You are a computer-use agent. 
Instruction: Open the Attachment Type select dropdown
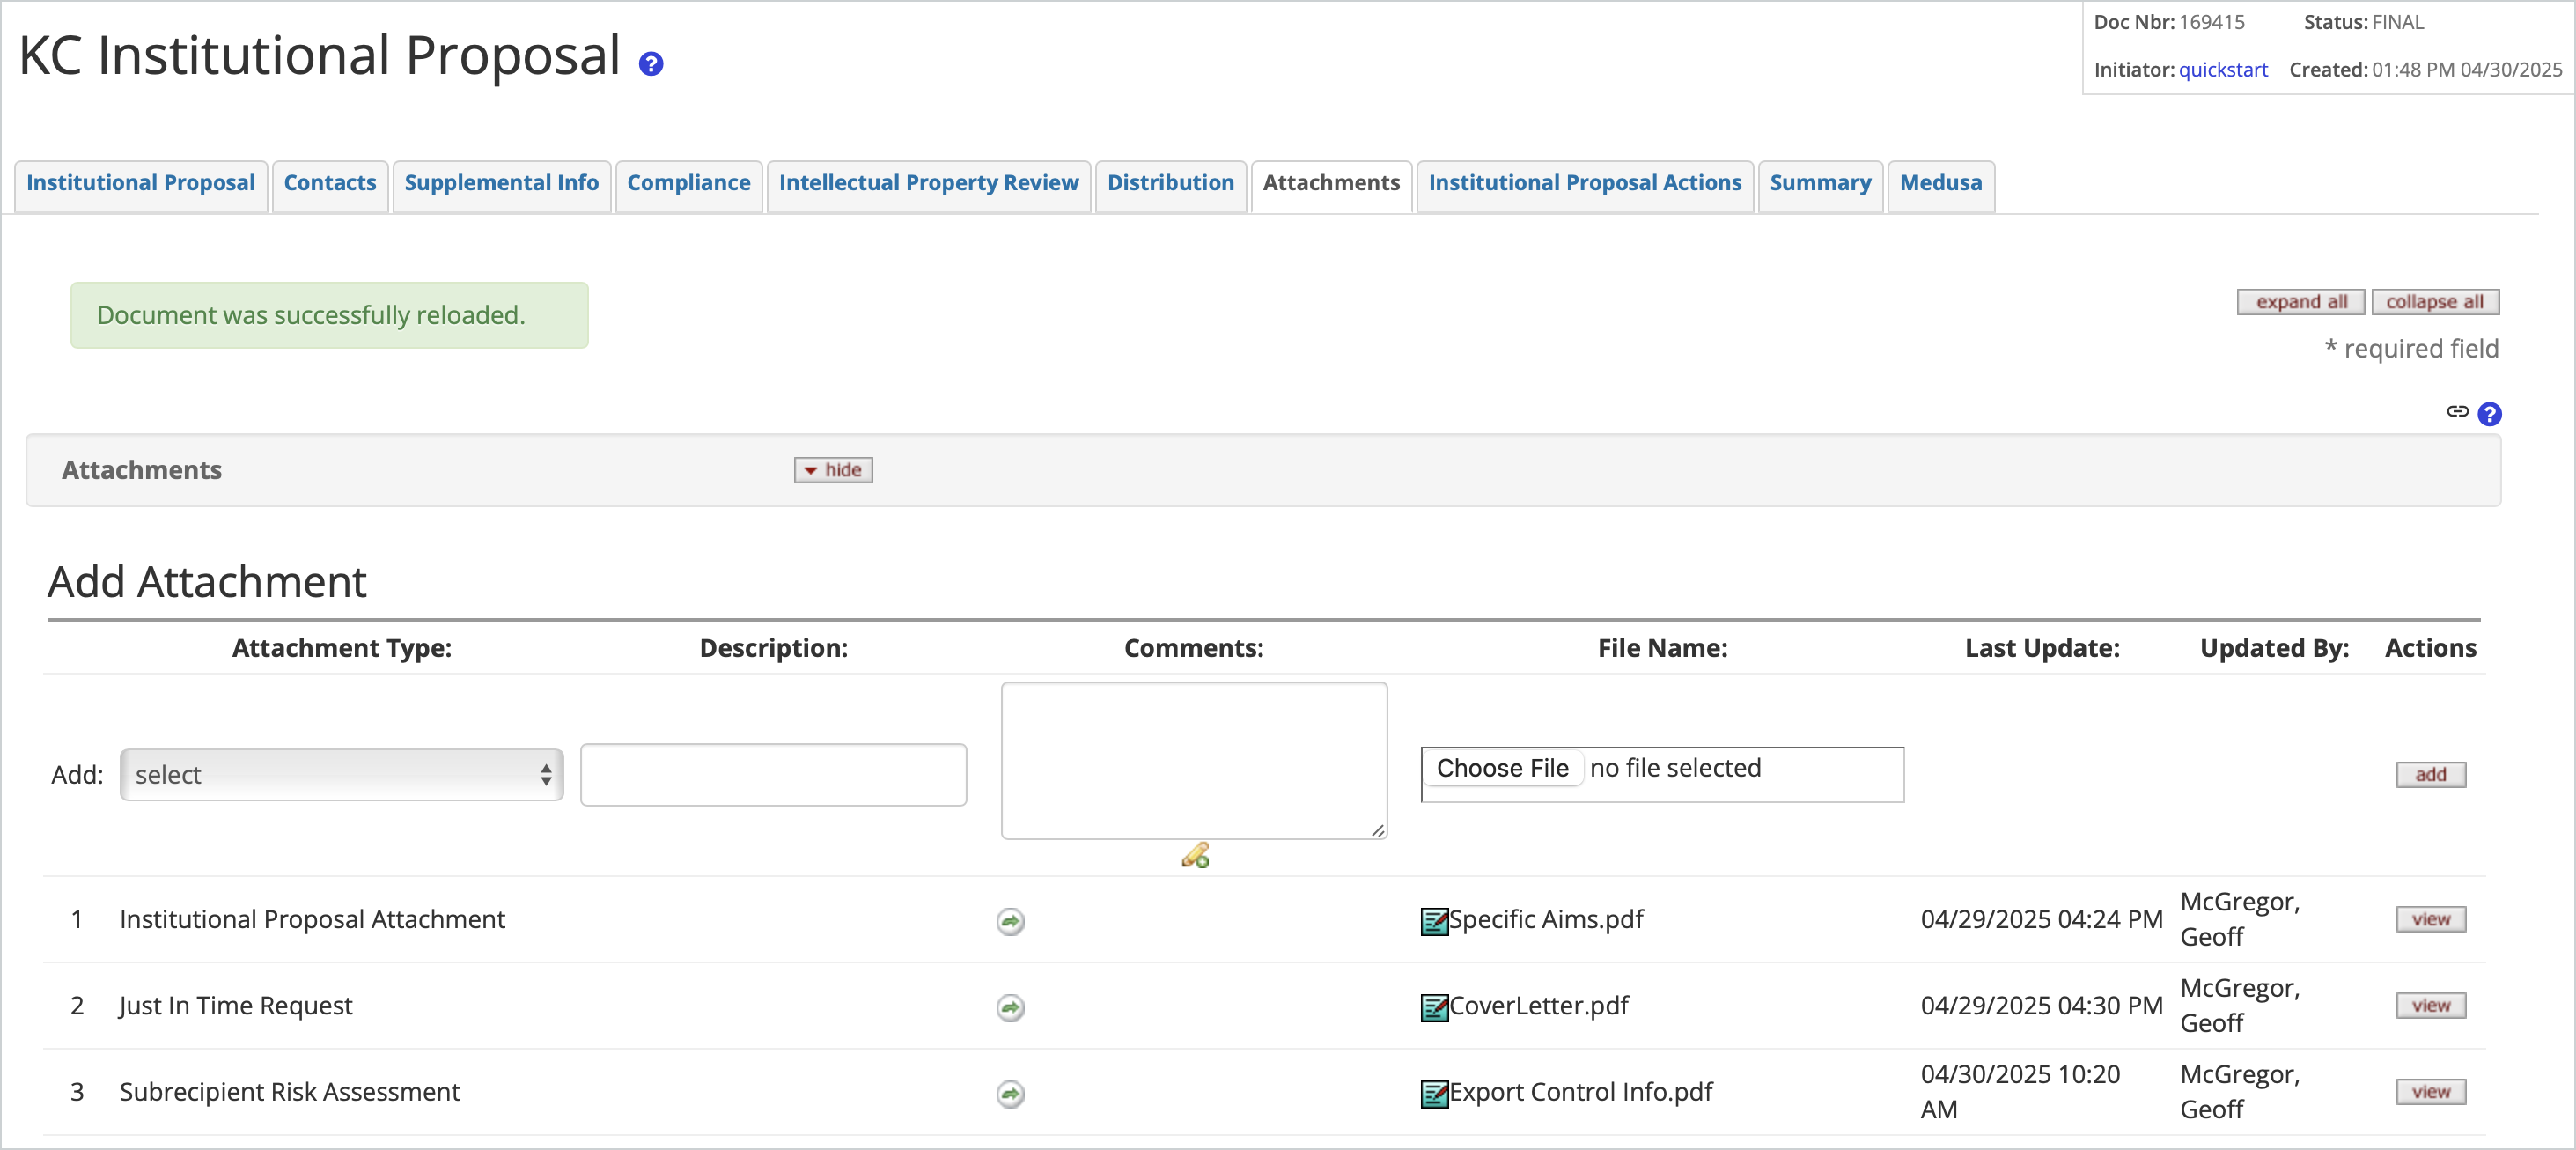341,774
